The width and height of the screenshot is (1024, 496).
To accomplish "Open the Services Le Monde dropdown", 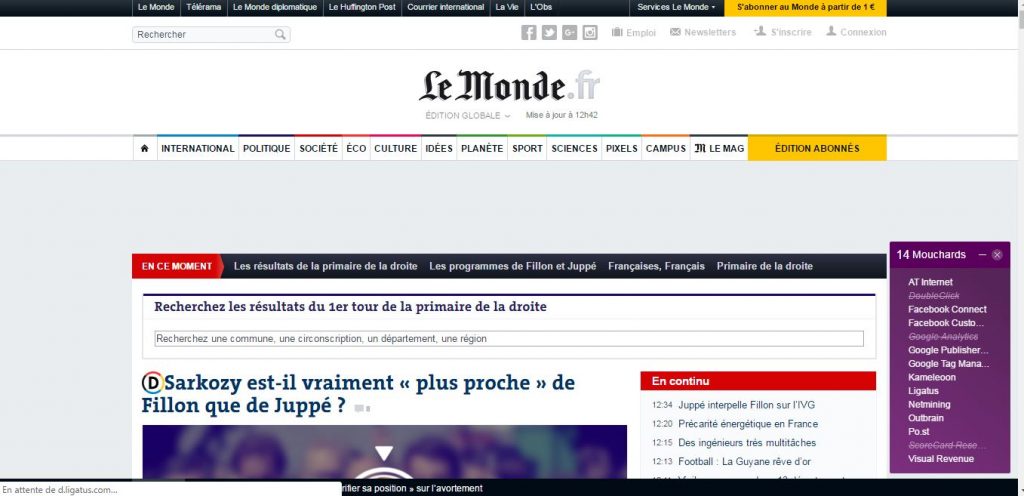I will [676, 7].
